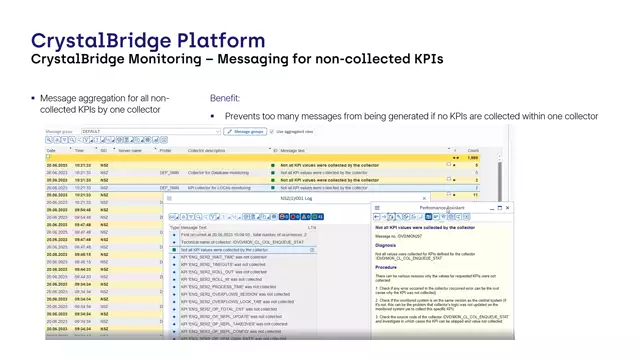Click the Find icon in Log toolbar

199,217
